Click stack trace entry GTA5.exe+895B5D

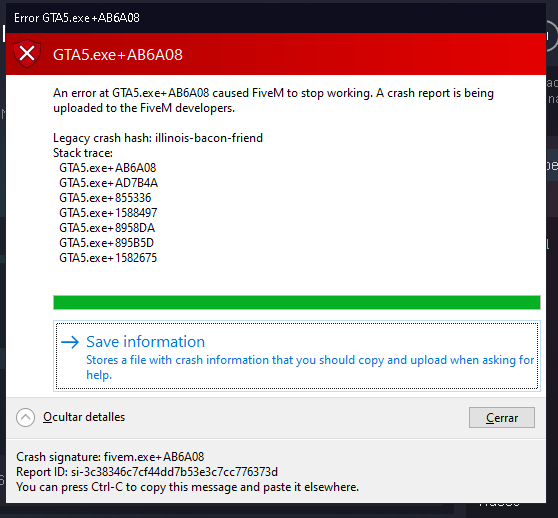106,243
